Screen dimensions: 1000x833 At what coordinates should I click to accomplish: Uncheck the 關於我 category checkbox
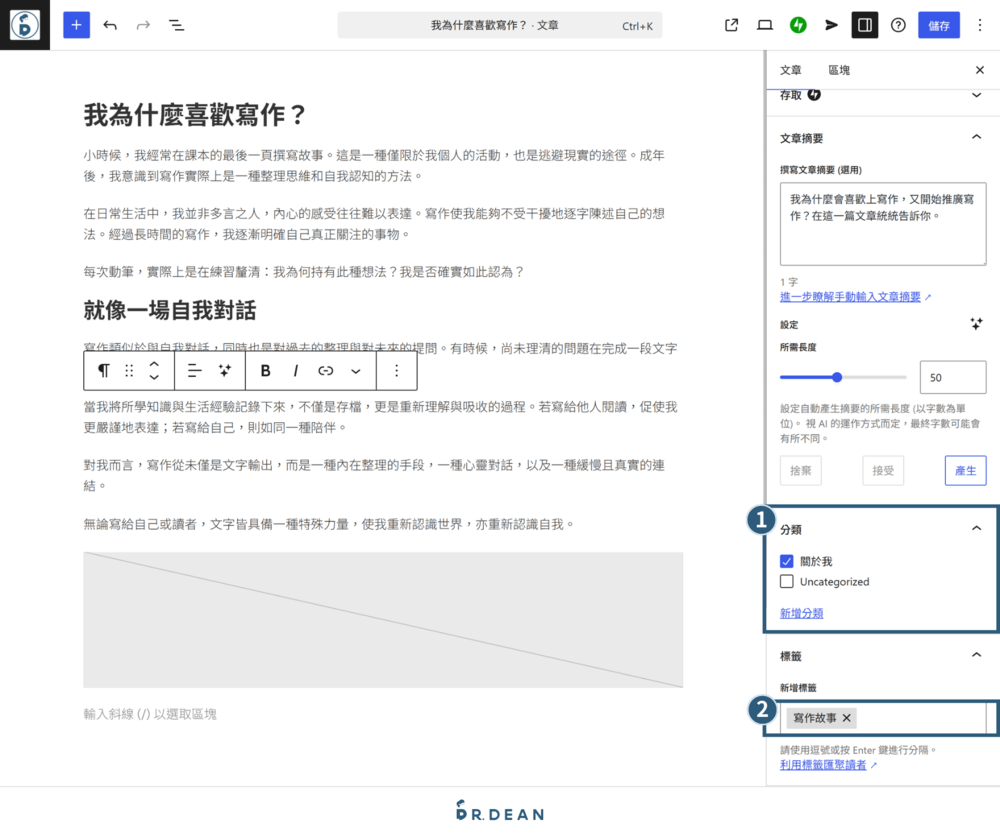click(x=786, y=561)
